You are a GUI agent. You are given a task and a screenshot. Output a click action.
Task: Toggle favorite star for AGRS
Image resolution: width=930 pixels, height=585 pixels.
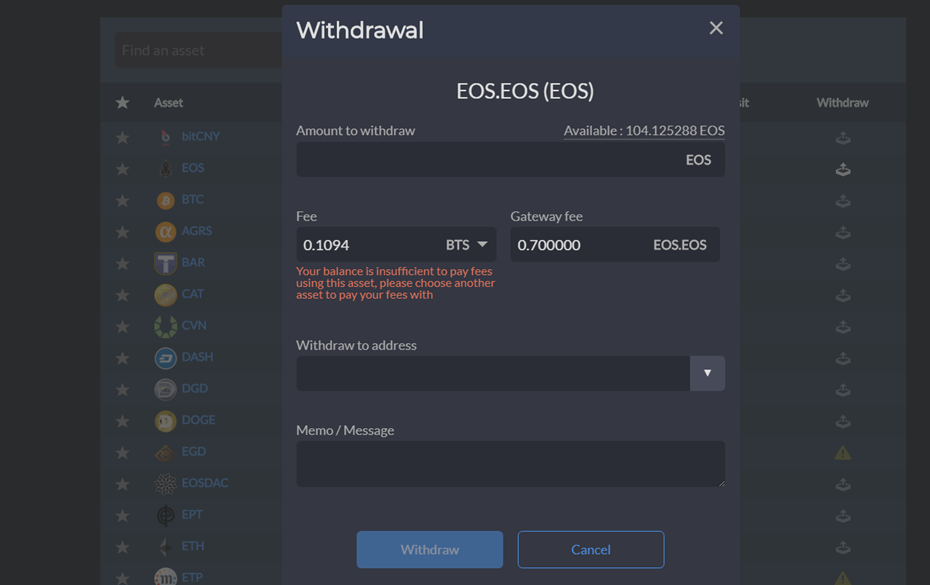[x=122, y=232]
